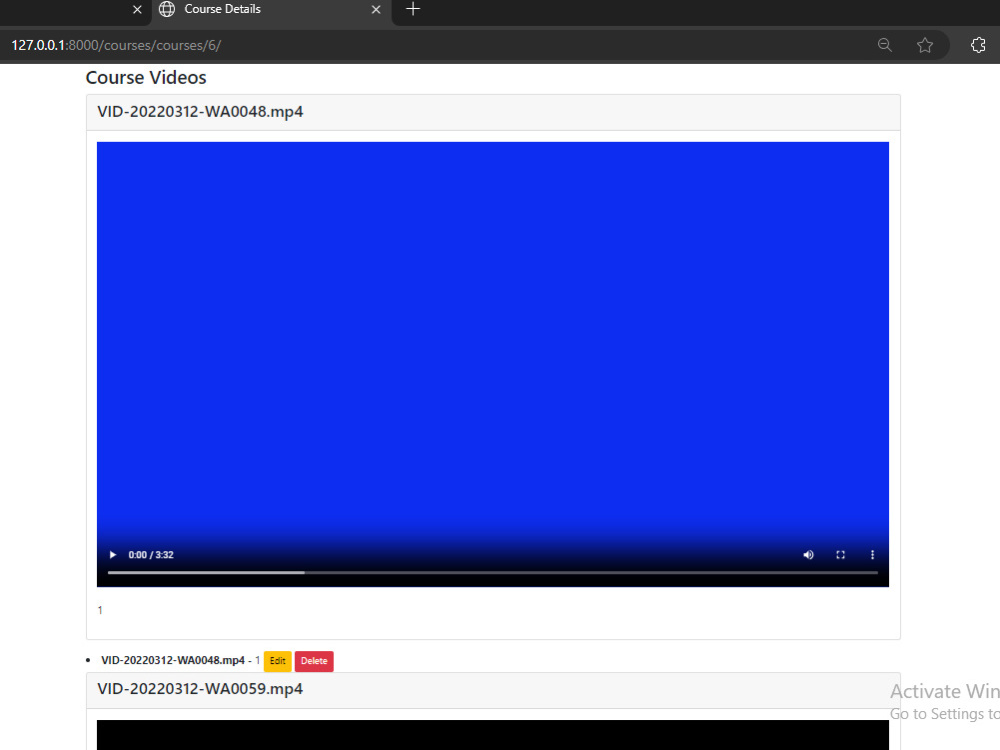
Task: Click the VID-20220312-WA0059.mp4 card header
Action: (x=493, y=689)
